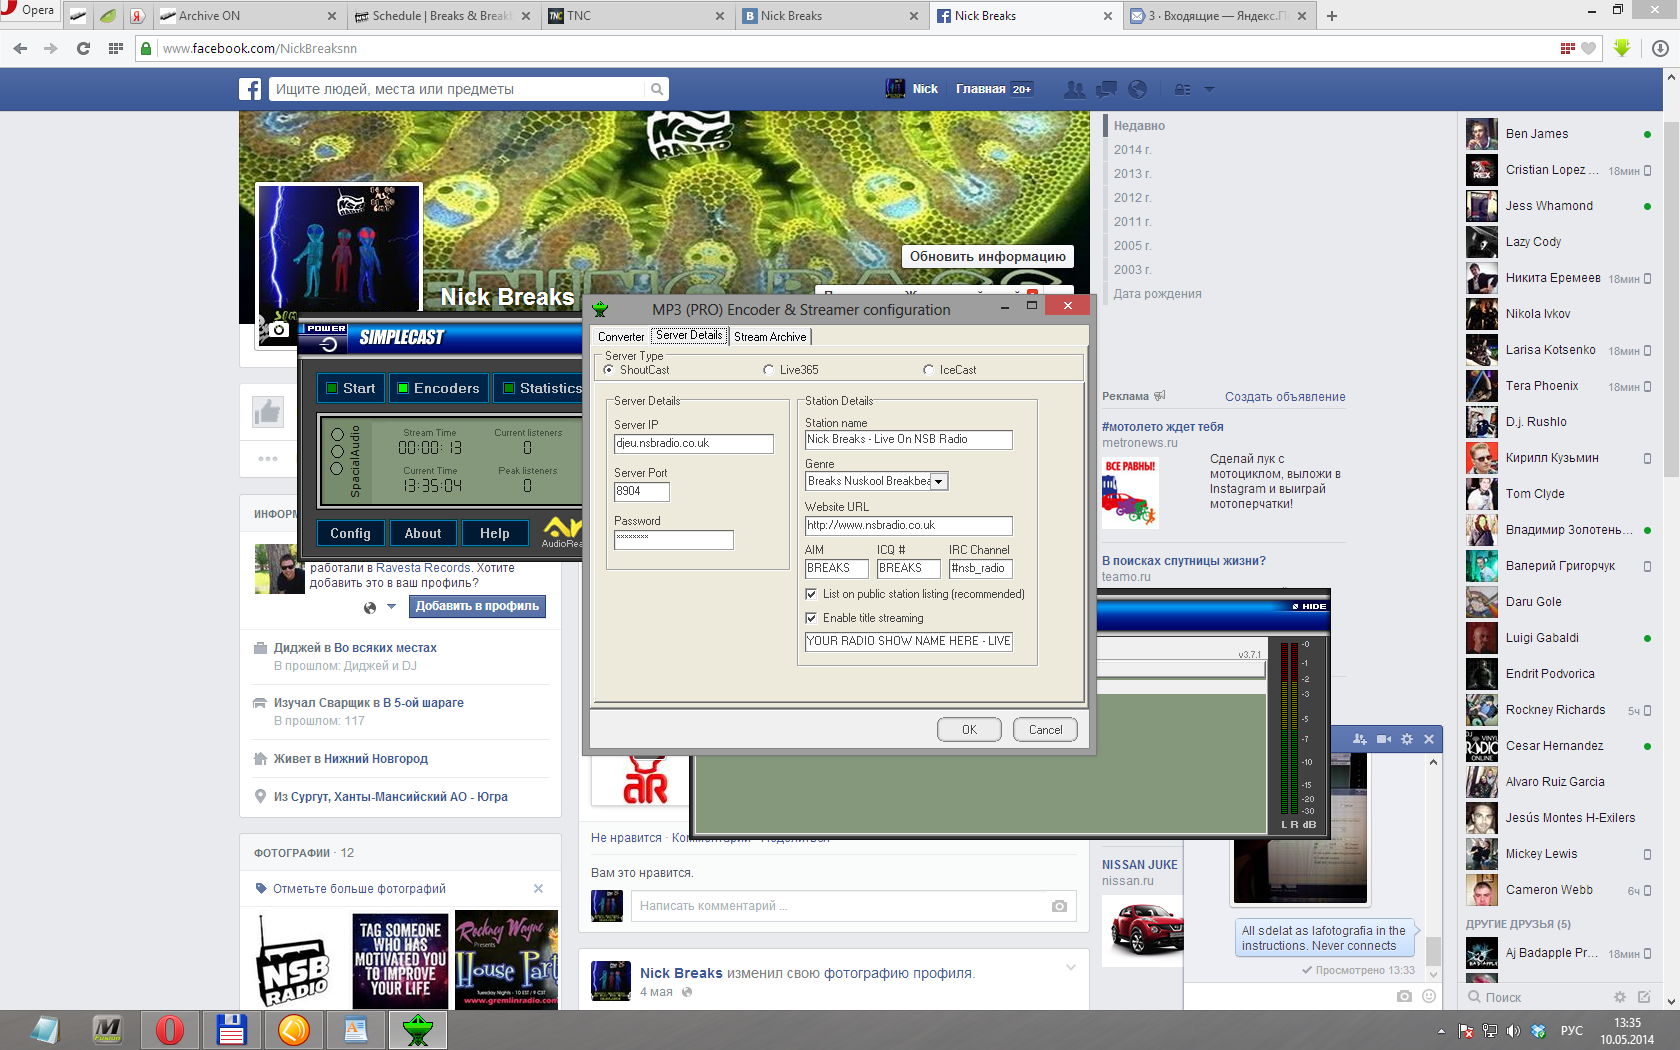Open chat window settings gear
Screen dimensions: 1680x1050
(x=1407, y=739)
